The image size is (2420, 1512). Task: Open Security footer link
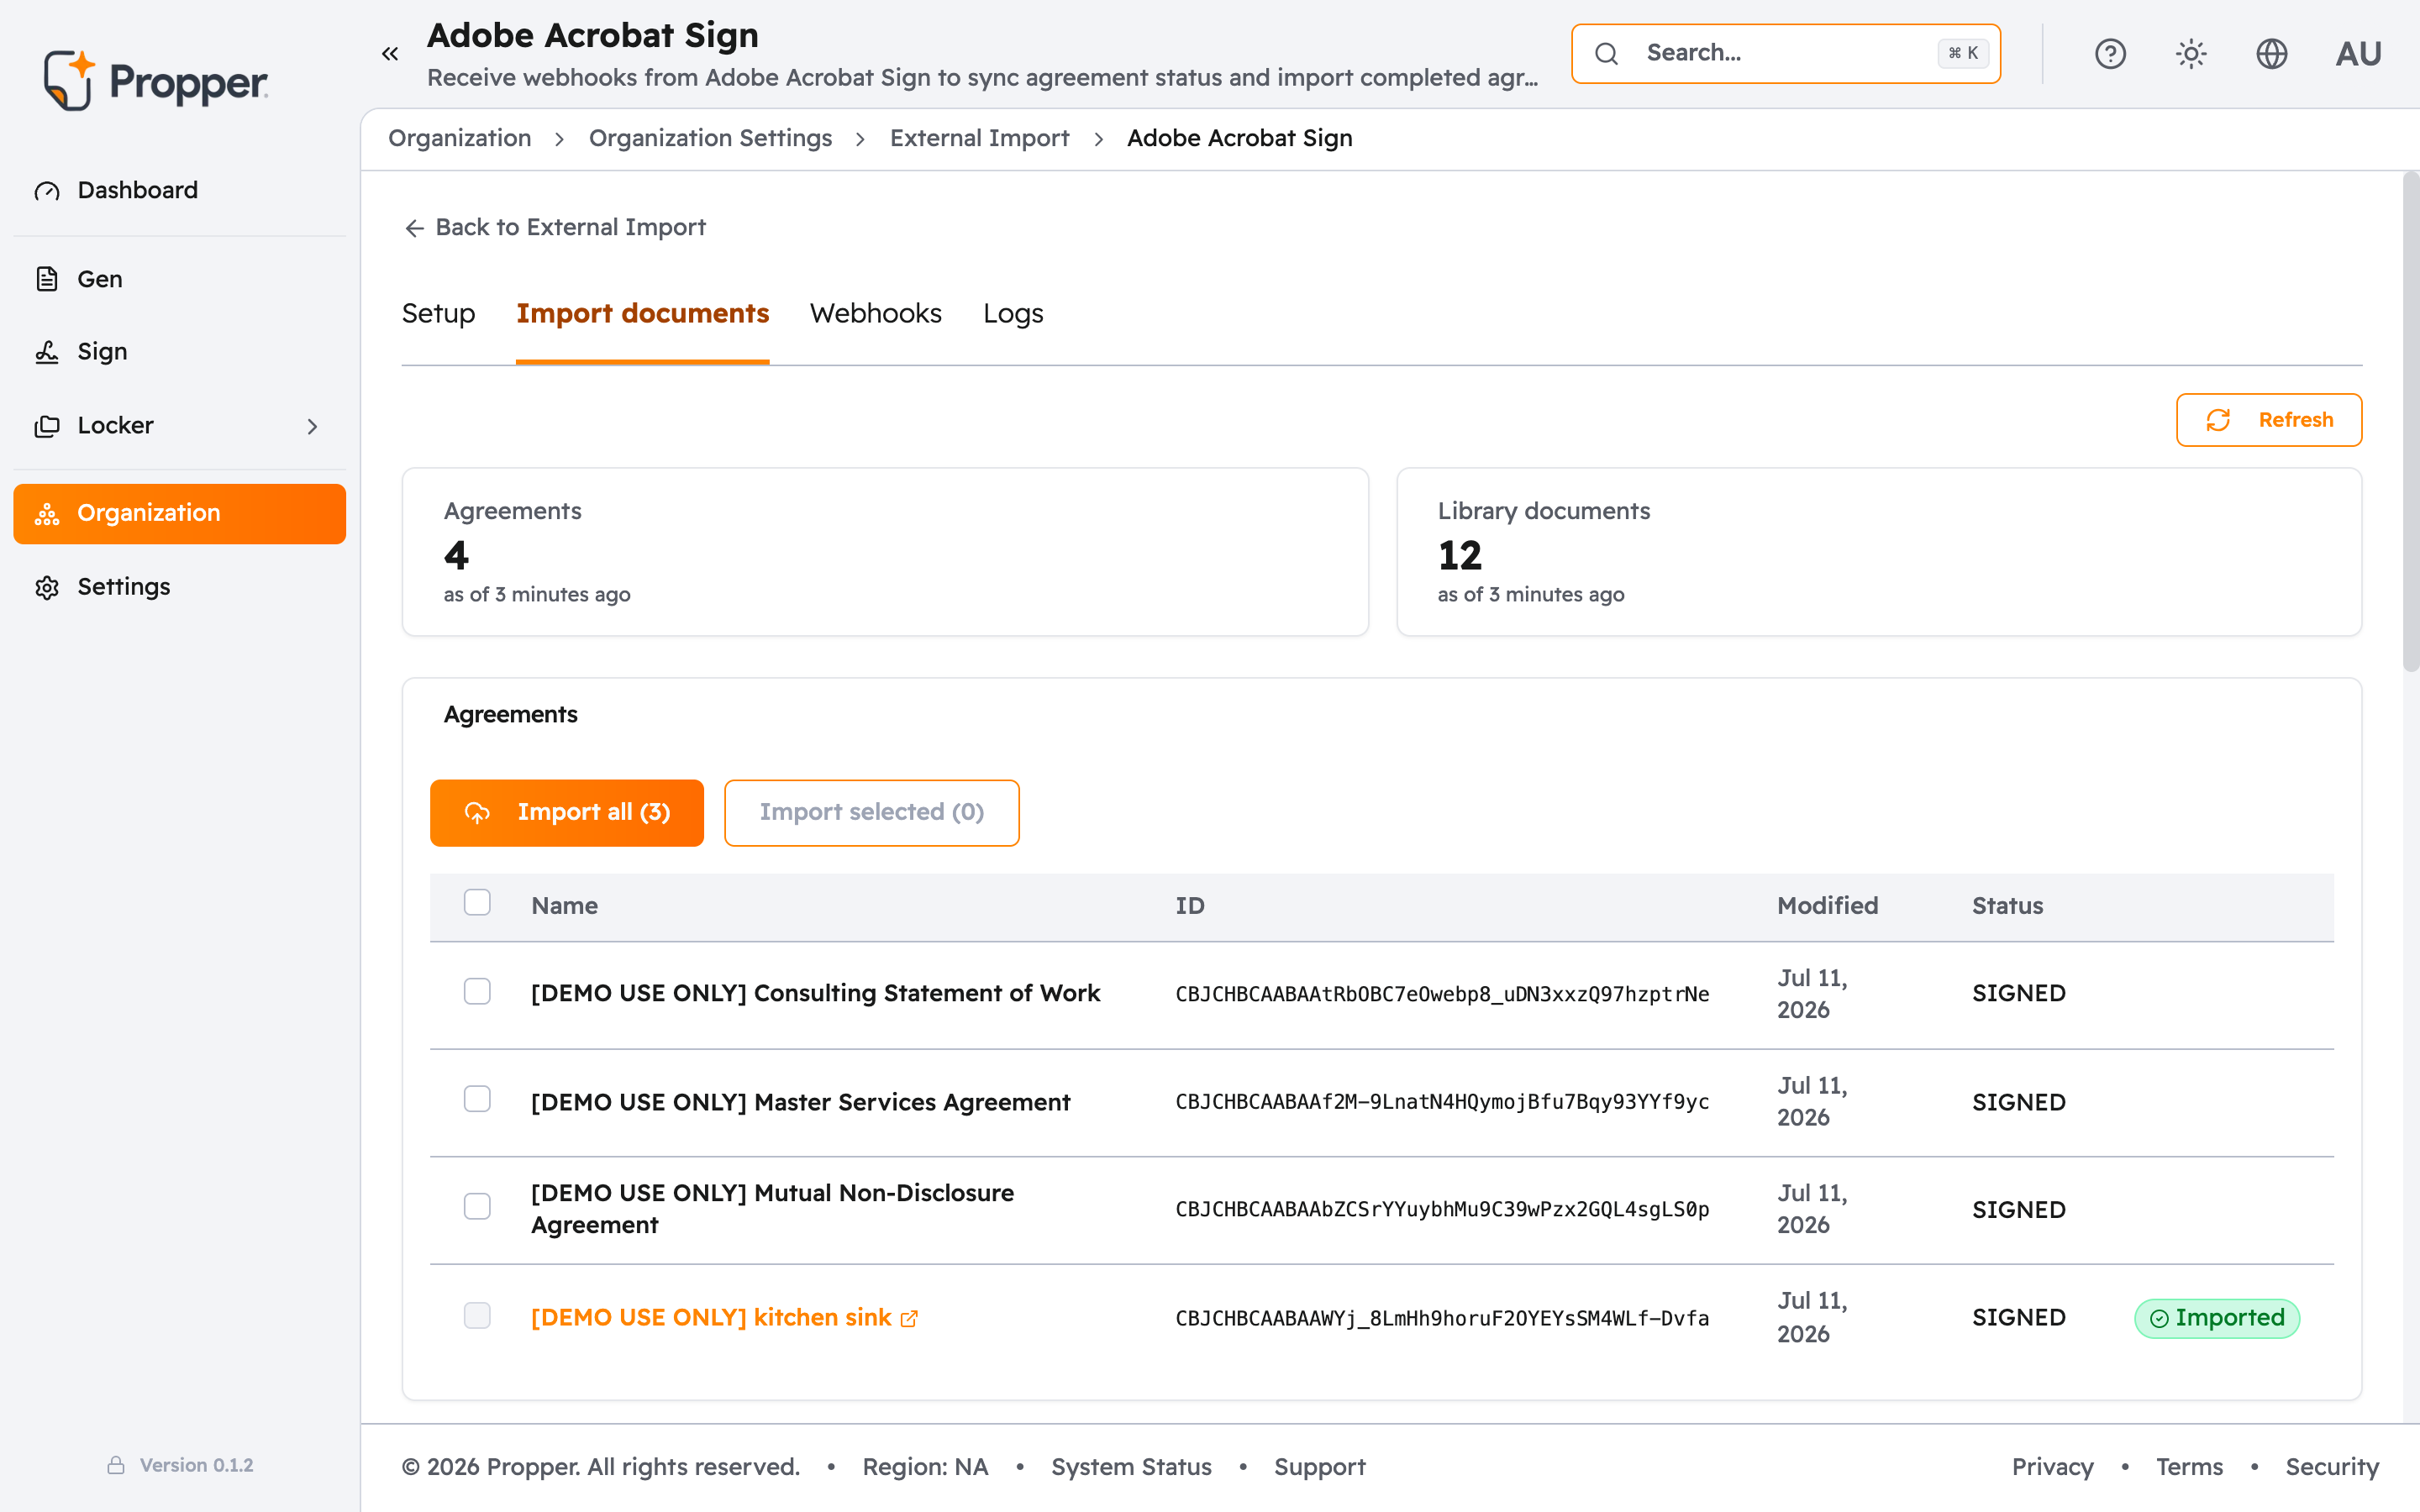pos(2332,1467)
